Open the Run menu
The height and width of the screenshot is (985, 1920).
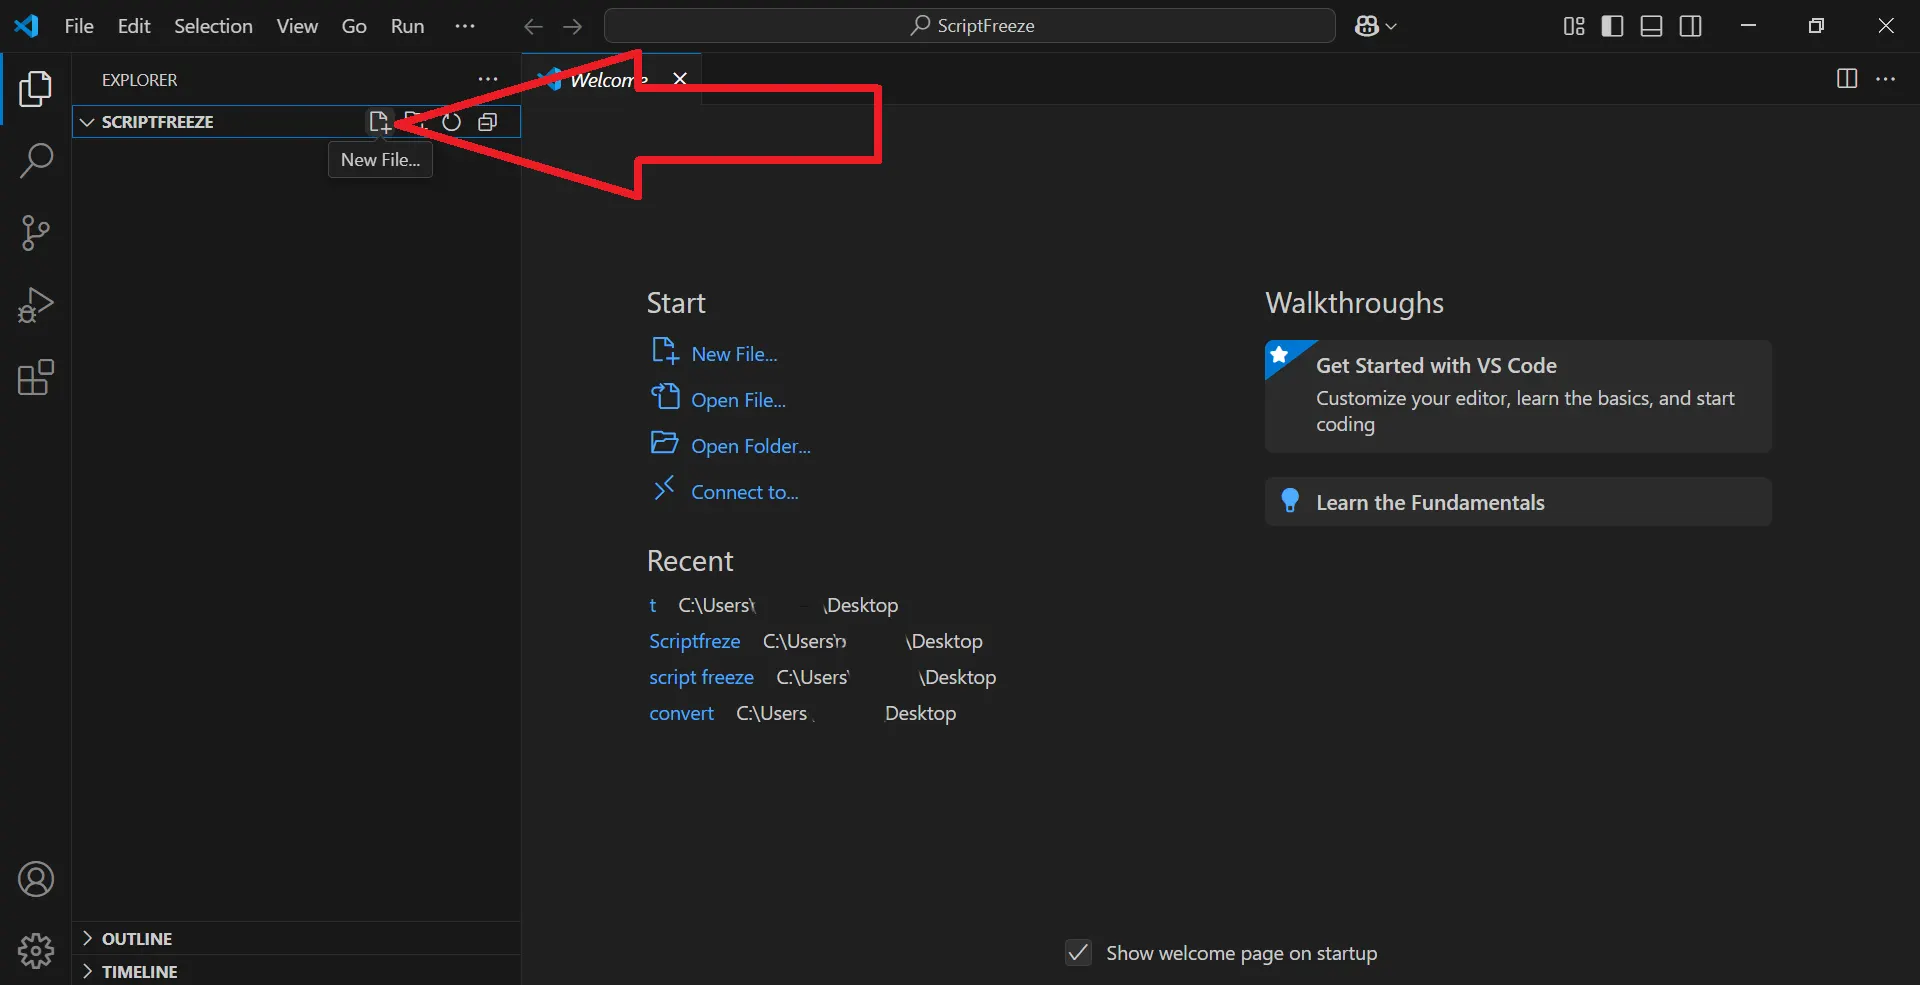pos(407,26)
